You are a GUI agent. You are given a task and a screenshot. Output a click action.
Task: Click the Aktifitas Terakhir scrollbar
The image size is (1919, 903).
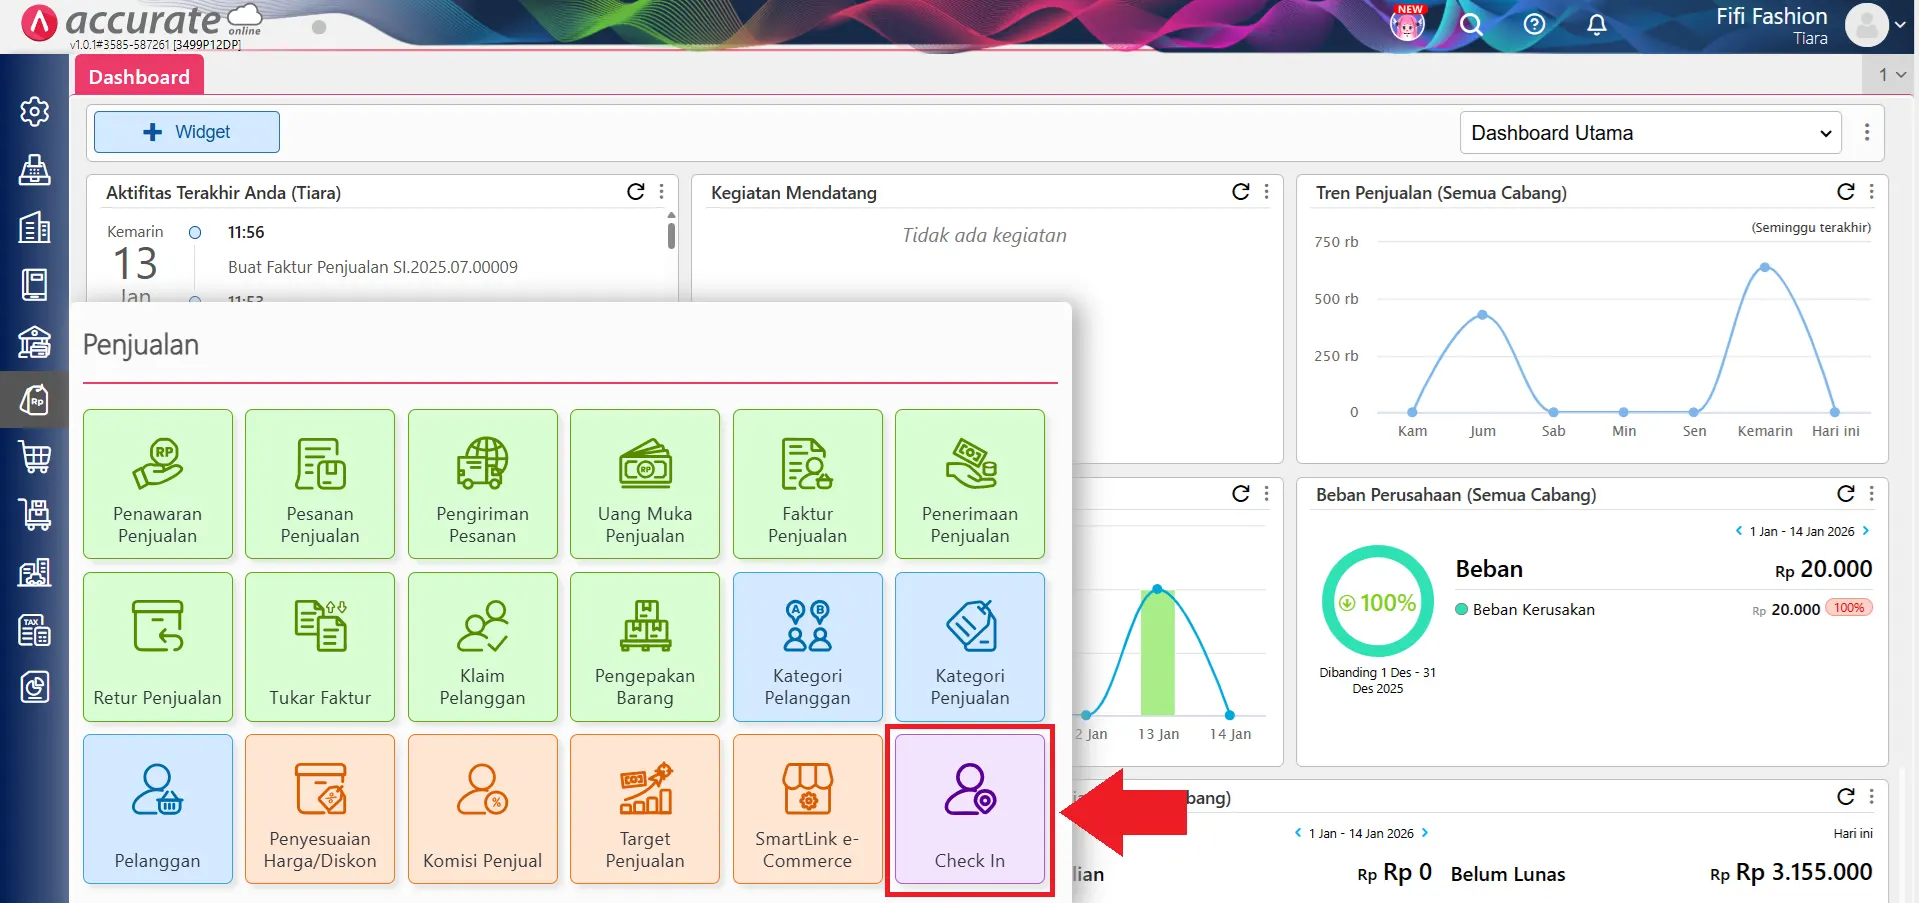tap(671, 236)
